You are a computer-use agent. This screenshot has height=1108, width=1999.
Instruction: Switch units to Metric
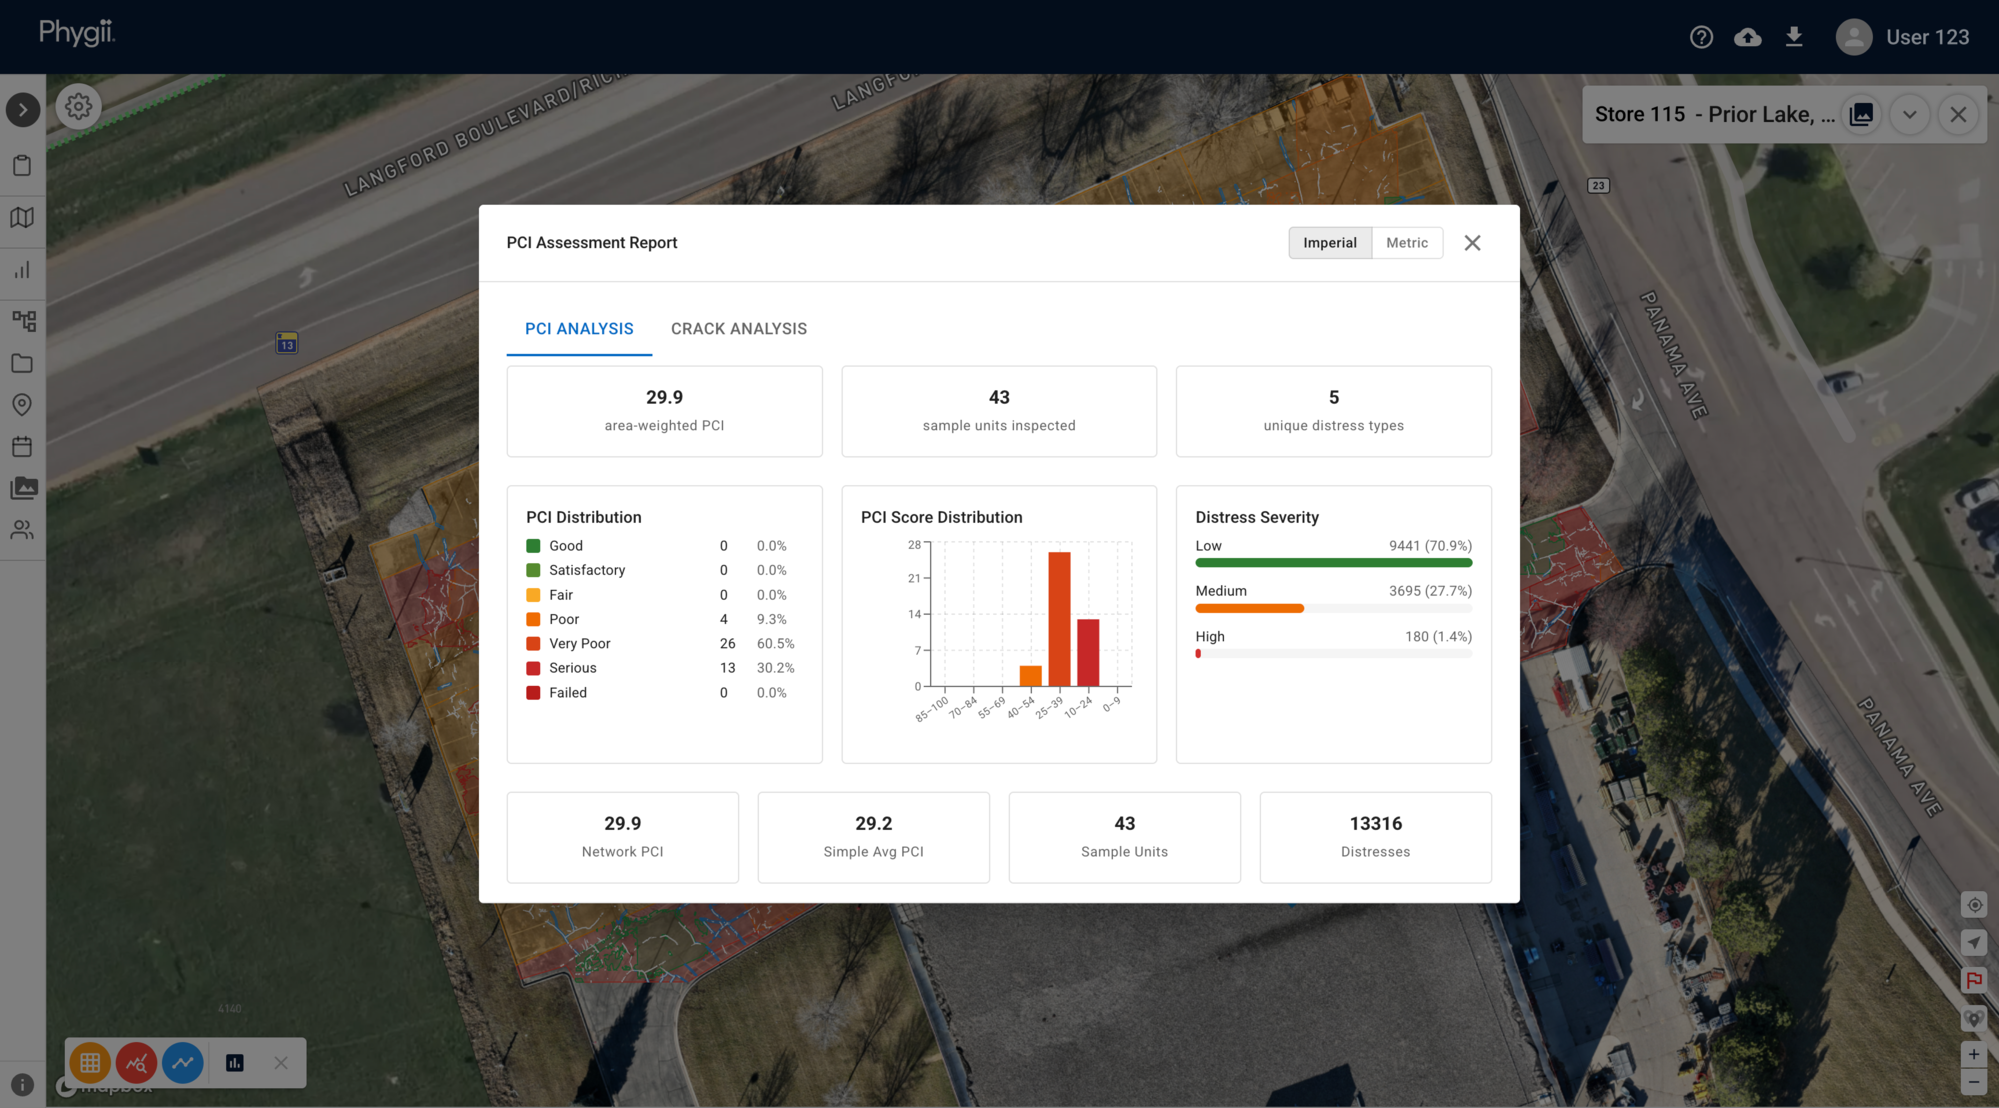[x=1407, y=243]
